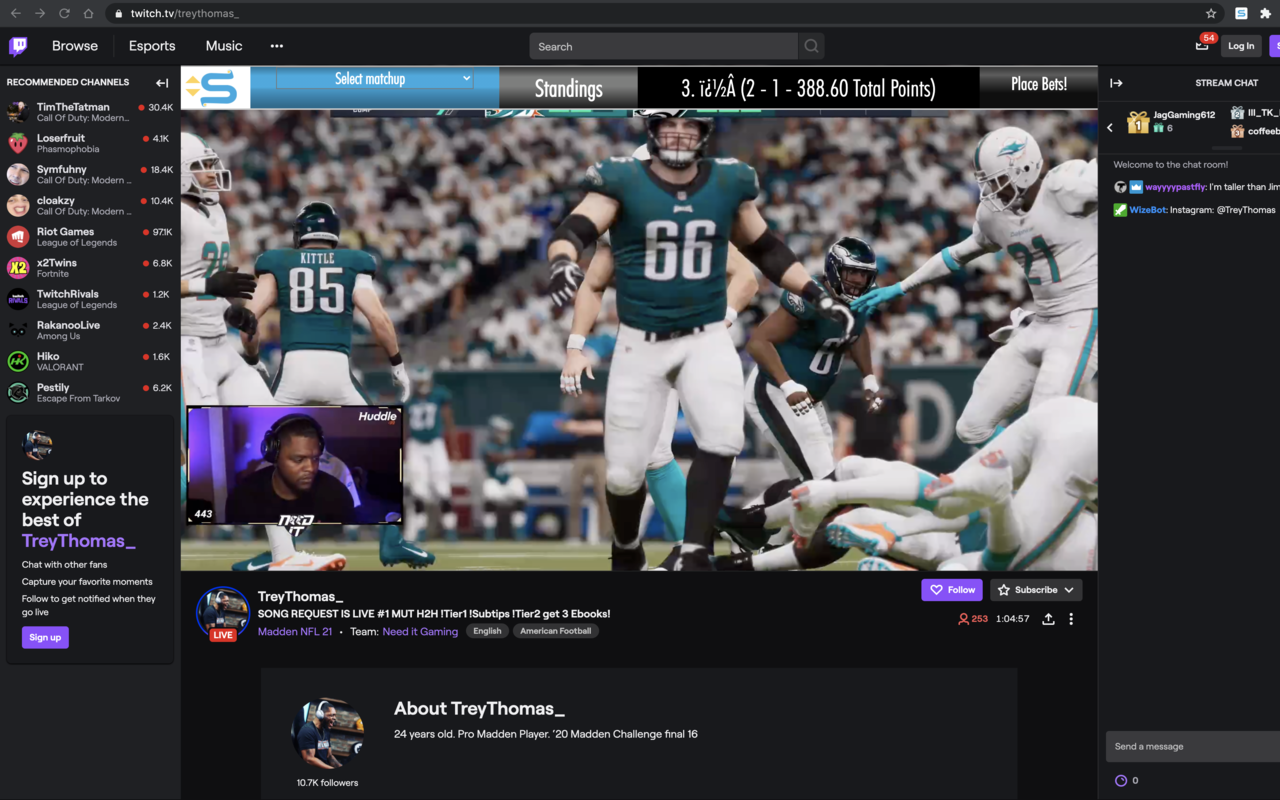Click the browser reload icon
Viewport: 1280px width, 800px height.
(64, 13)
